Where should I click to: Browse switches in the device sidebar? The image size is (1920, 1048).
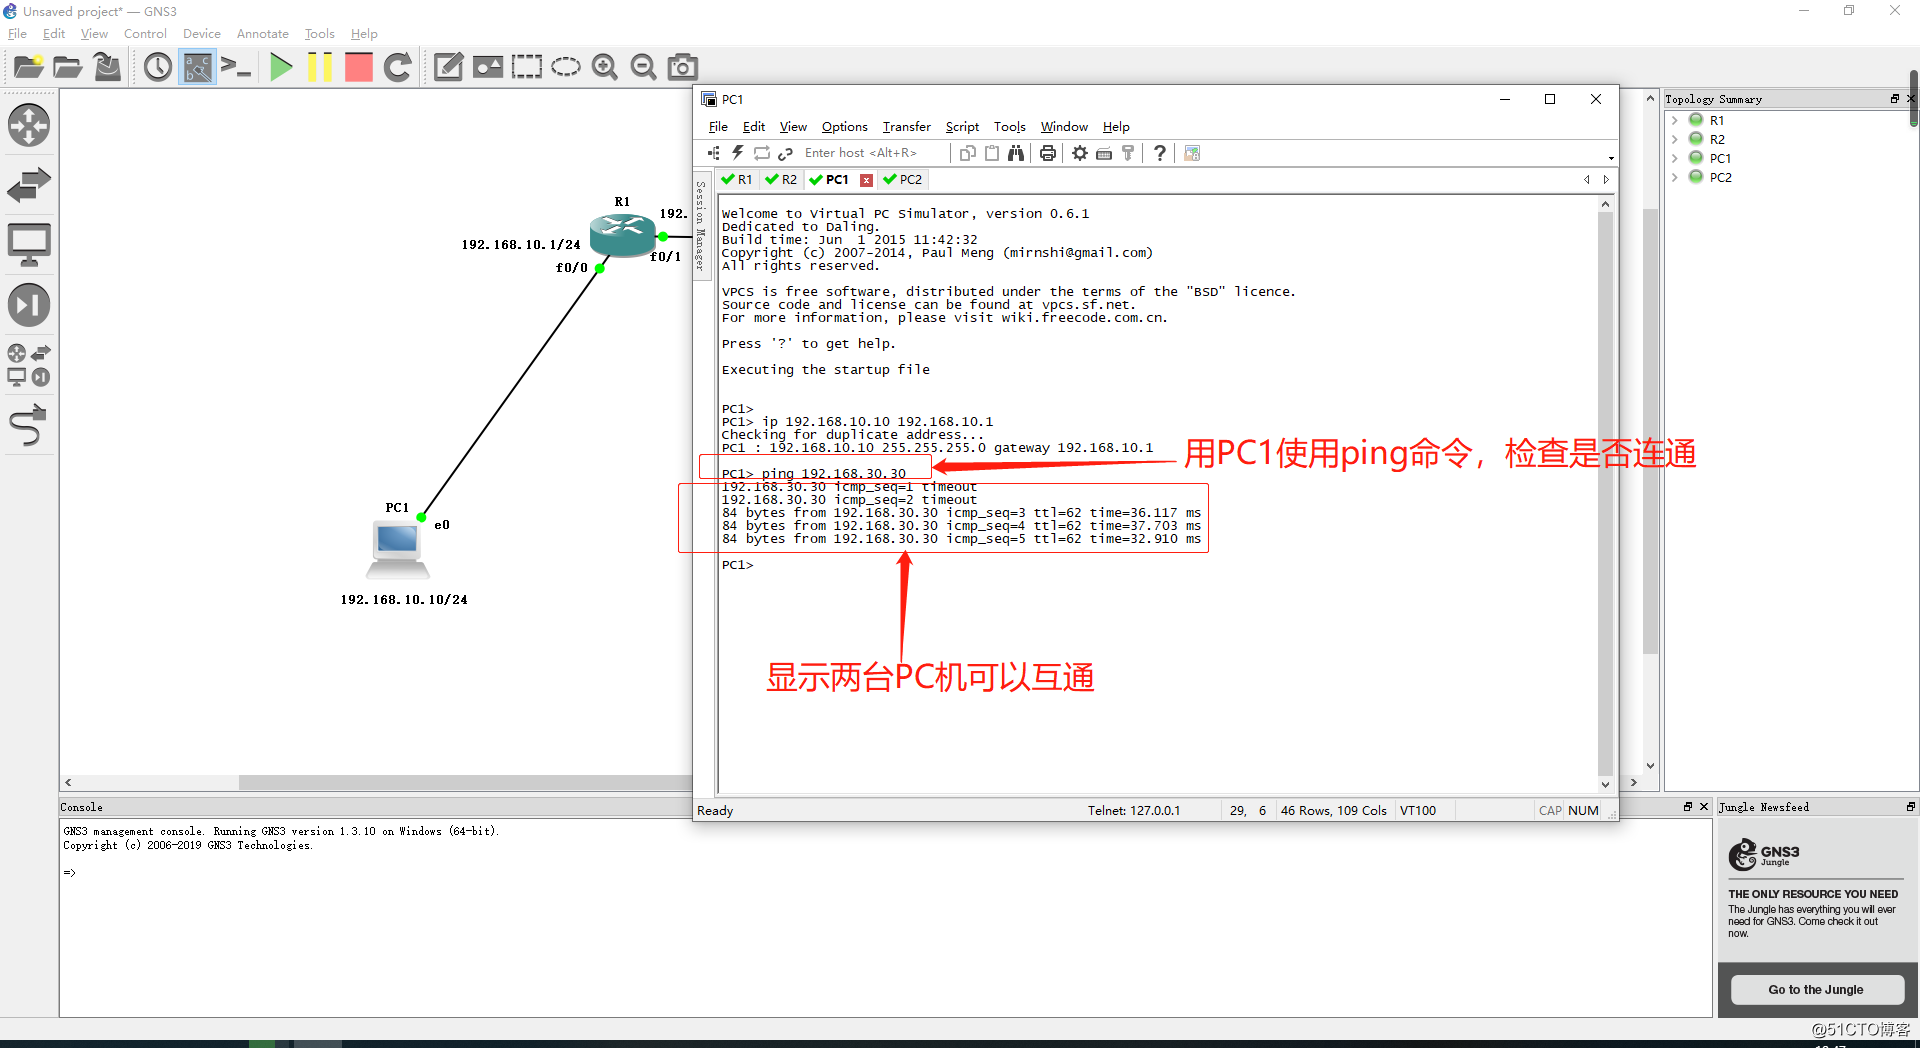click(29, 185)
